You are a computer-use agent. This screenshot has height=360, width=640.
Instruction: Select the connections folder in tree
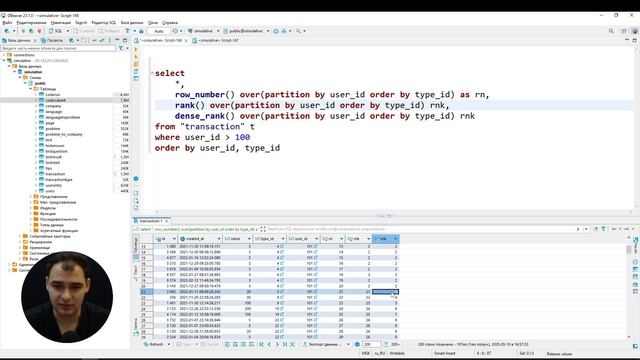(24, 55)
